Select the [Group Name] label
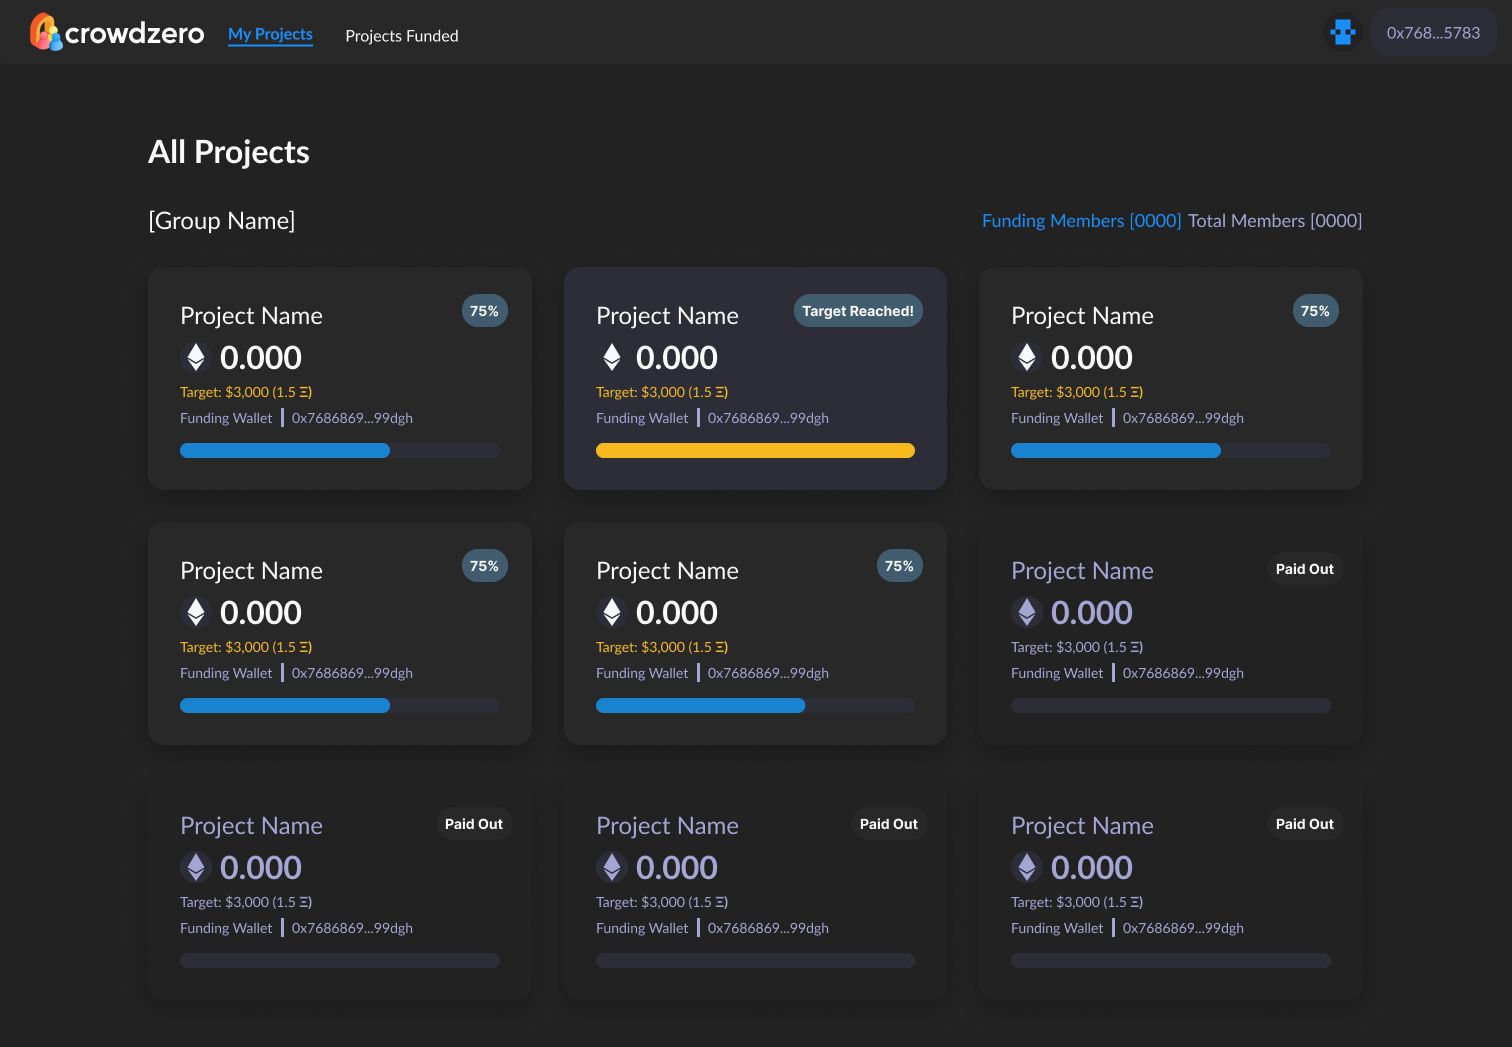Viewport: 1512px width, 1047px height. pos(222,221)
